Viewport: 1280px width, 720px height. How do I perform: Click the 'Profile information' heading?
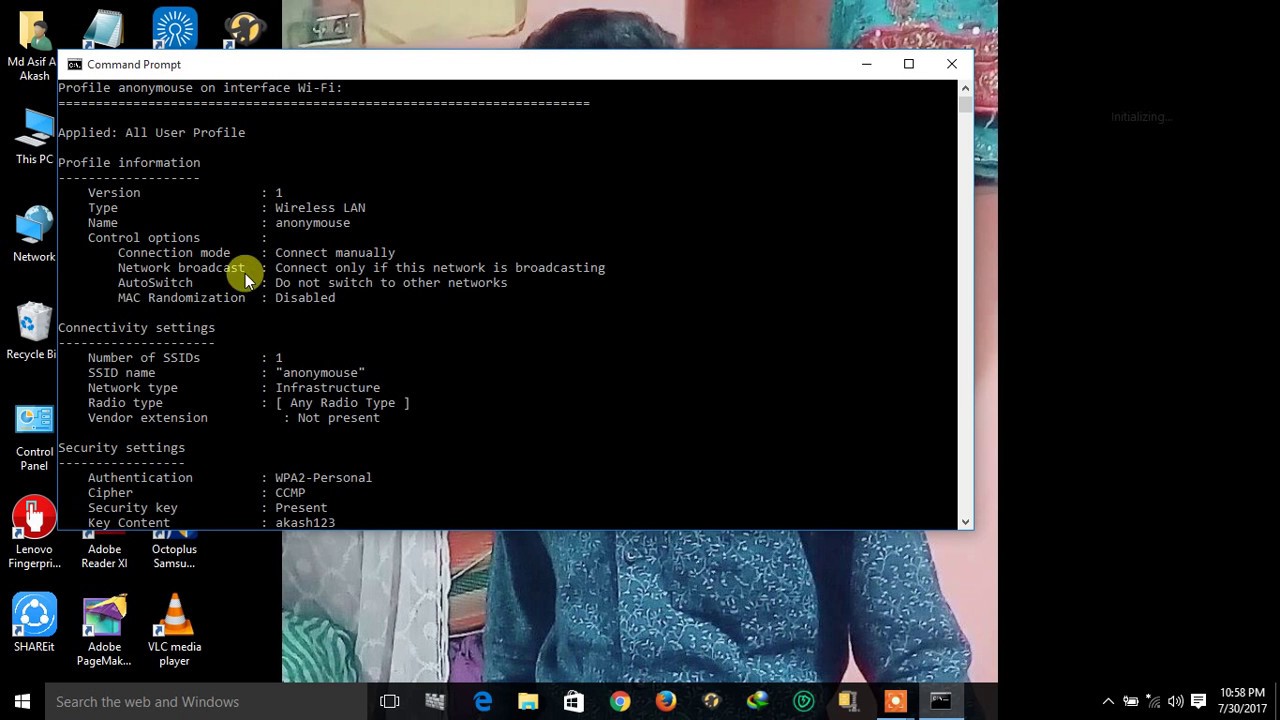(x=129, y=163)
